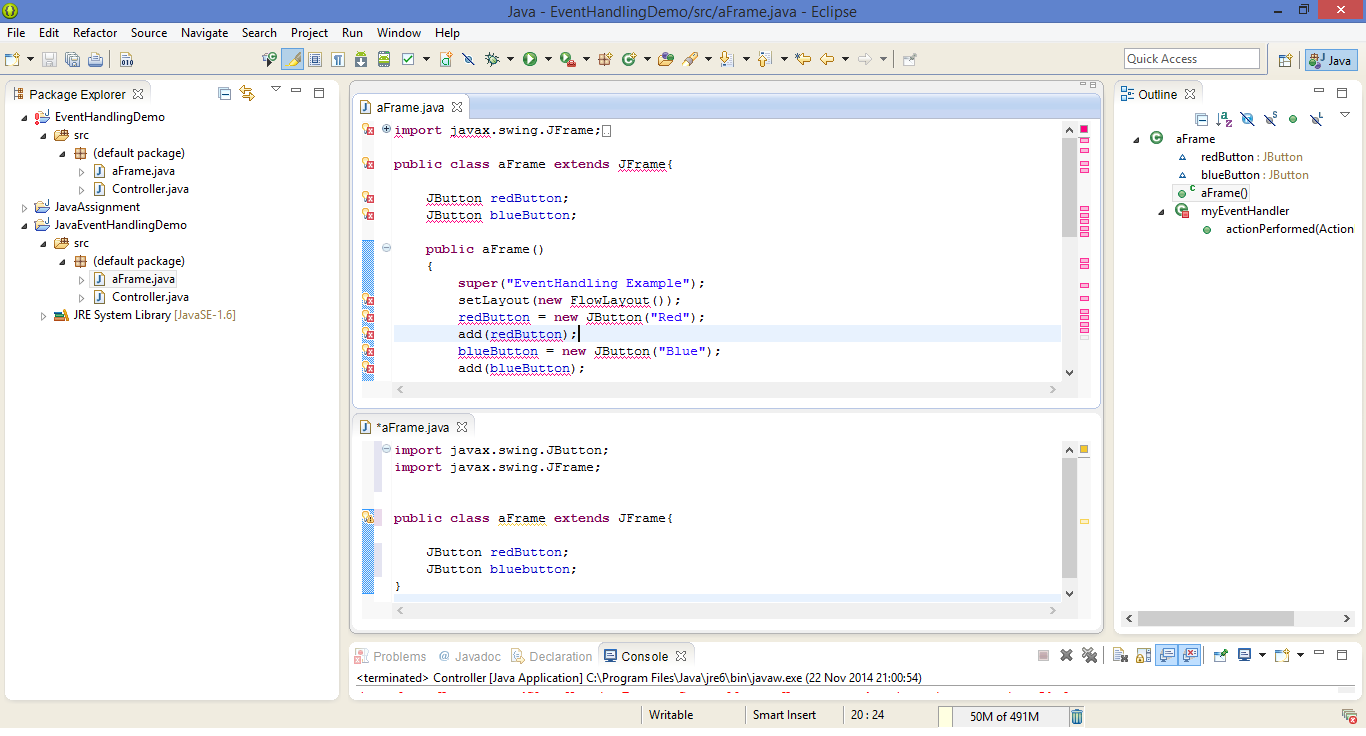The height and width of the screenshot is (736, 1366).
Task: Click the green Run button in toolbar
Action: tap(529, 59)
